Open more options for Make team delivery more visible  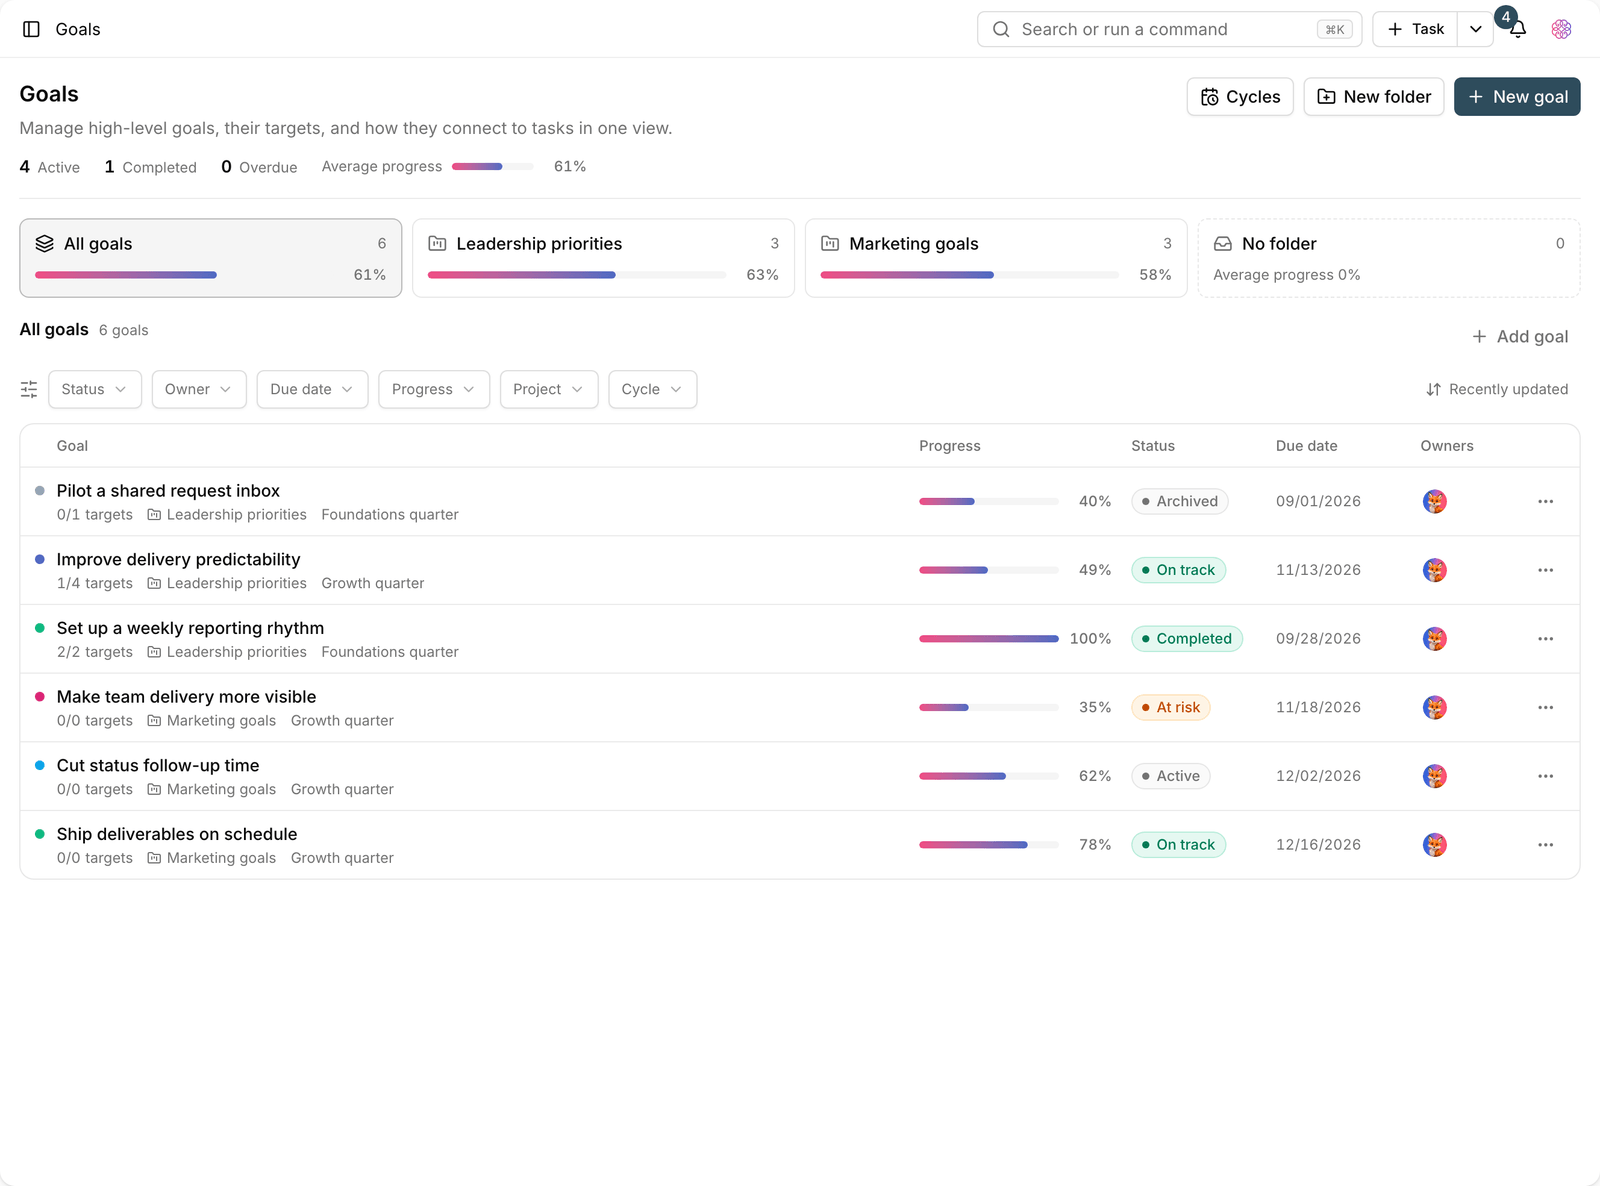pos(1545,707)
